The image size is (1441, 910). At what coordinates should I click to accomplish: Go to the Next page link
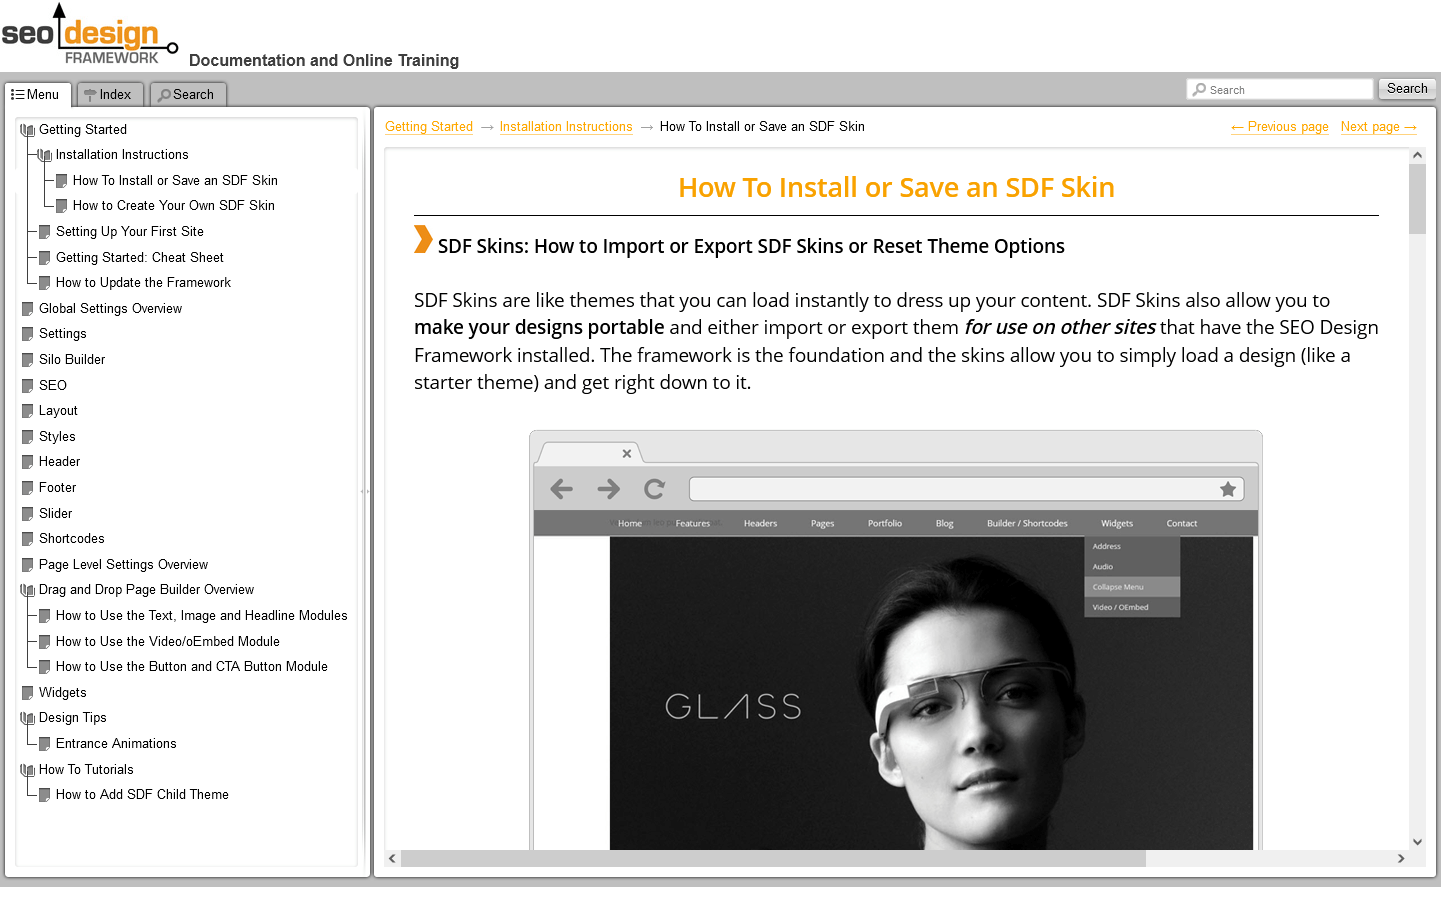coord(1379,127)
